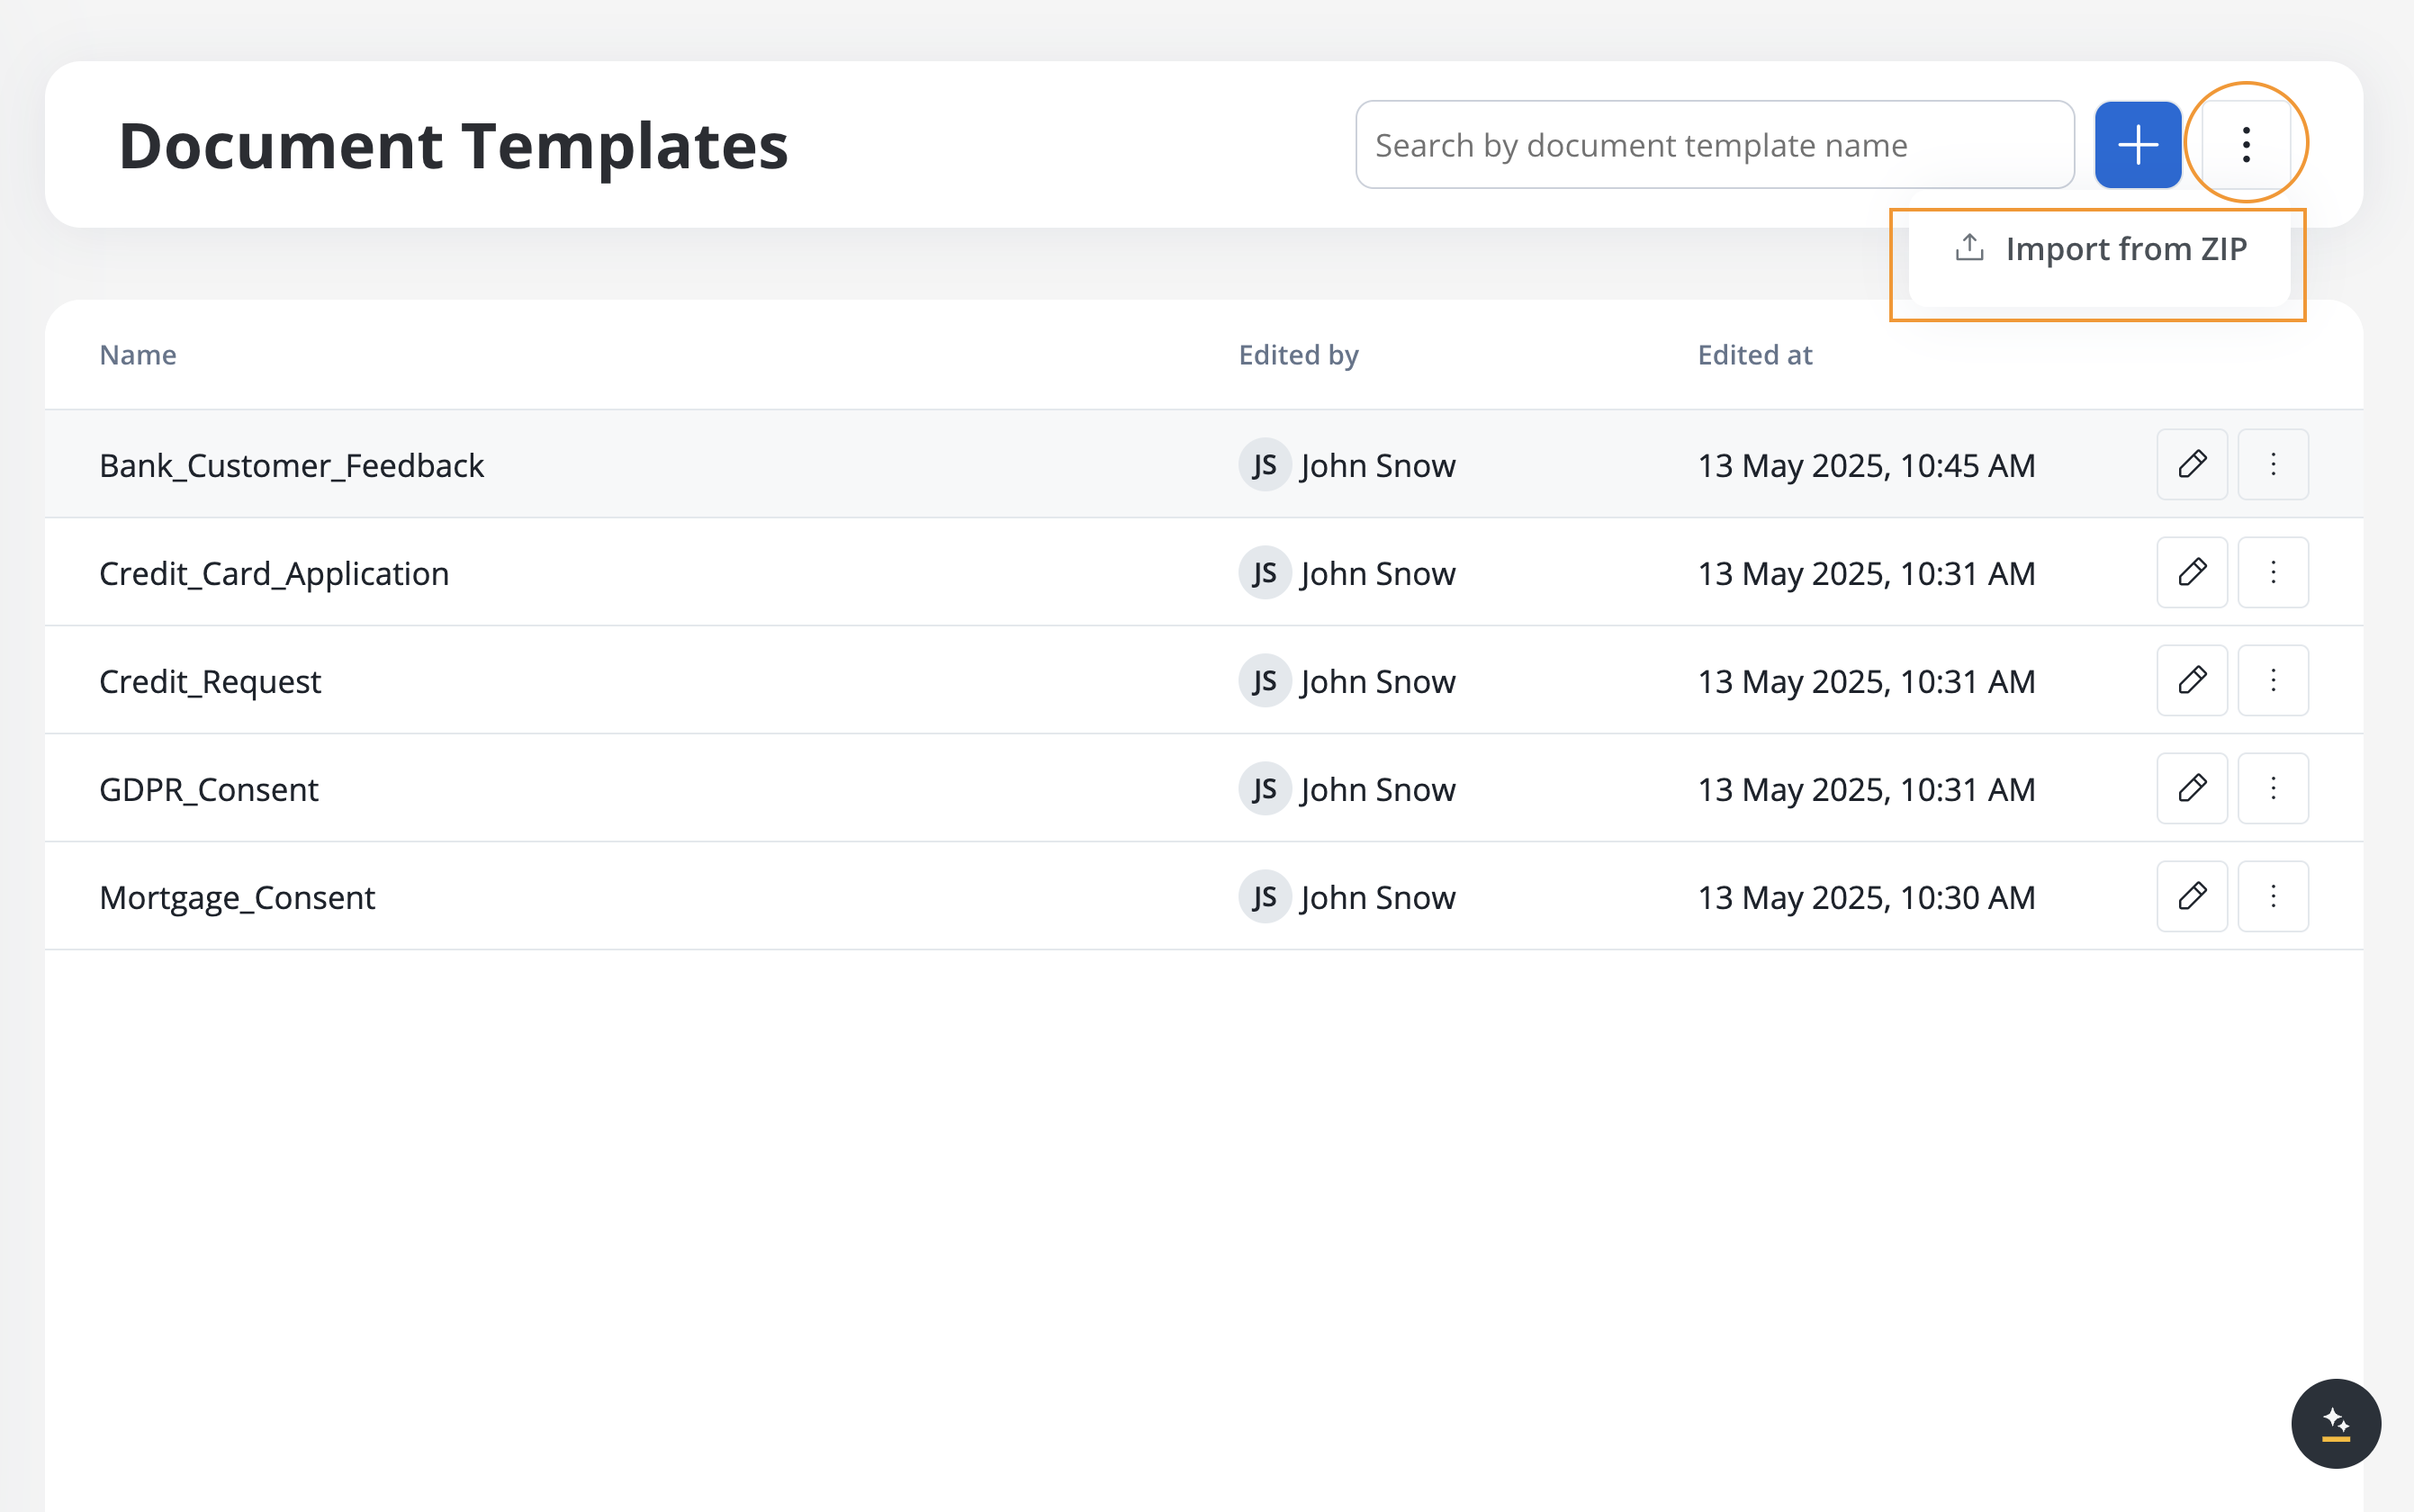Open more options for Mortgage_Consent row
This screenshot has height=1512, width=2414.
tap(2272, 897)
